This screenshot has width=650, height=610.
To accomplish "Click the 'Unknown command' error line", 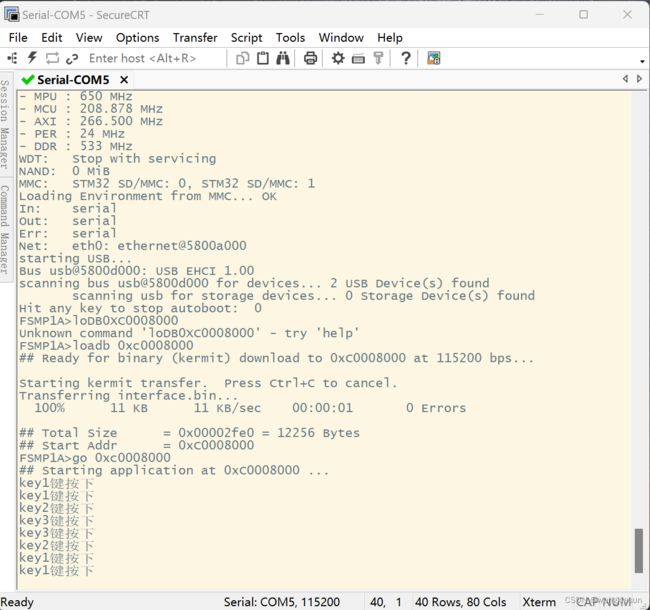I will [x=189, y=333].
